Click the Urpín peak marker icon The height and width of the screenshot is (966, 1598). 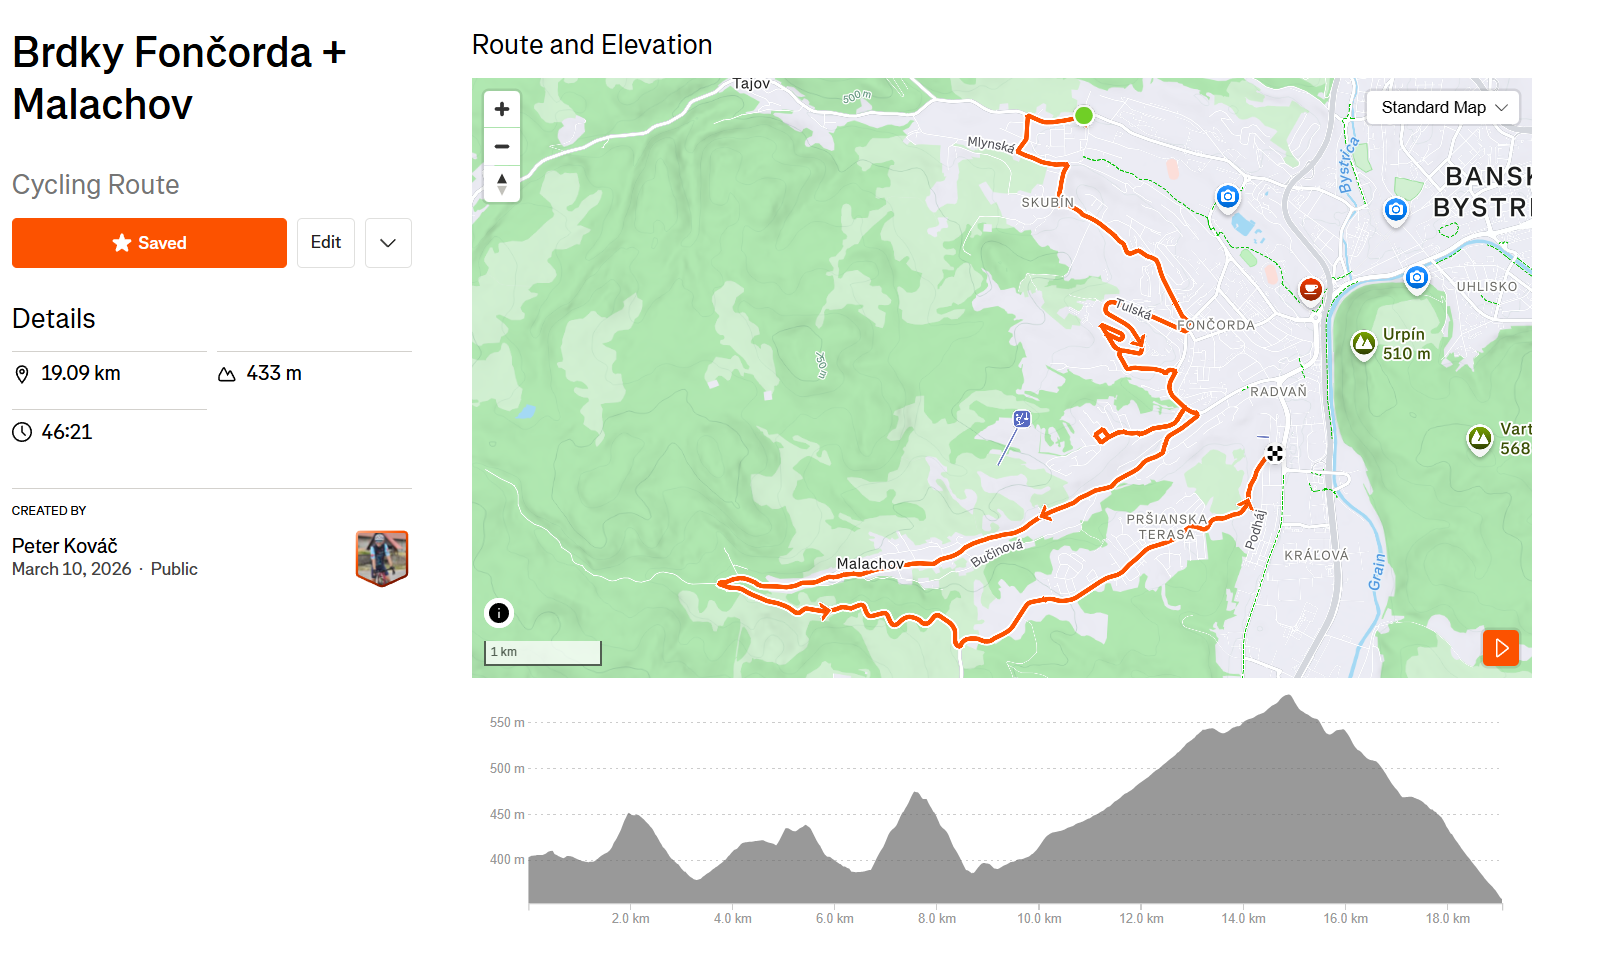(x=1363, y=344)
